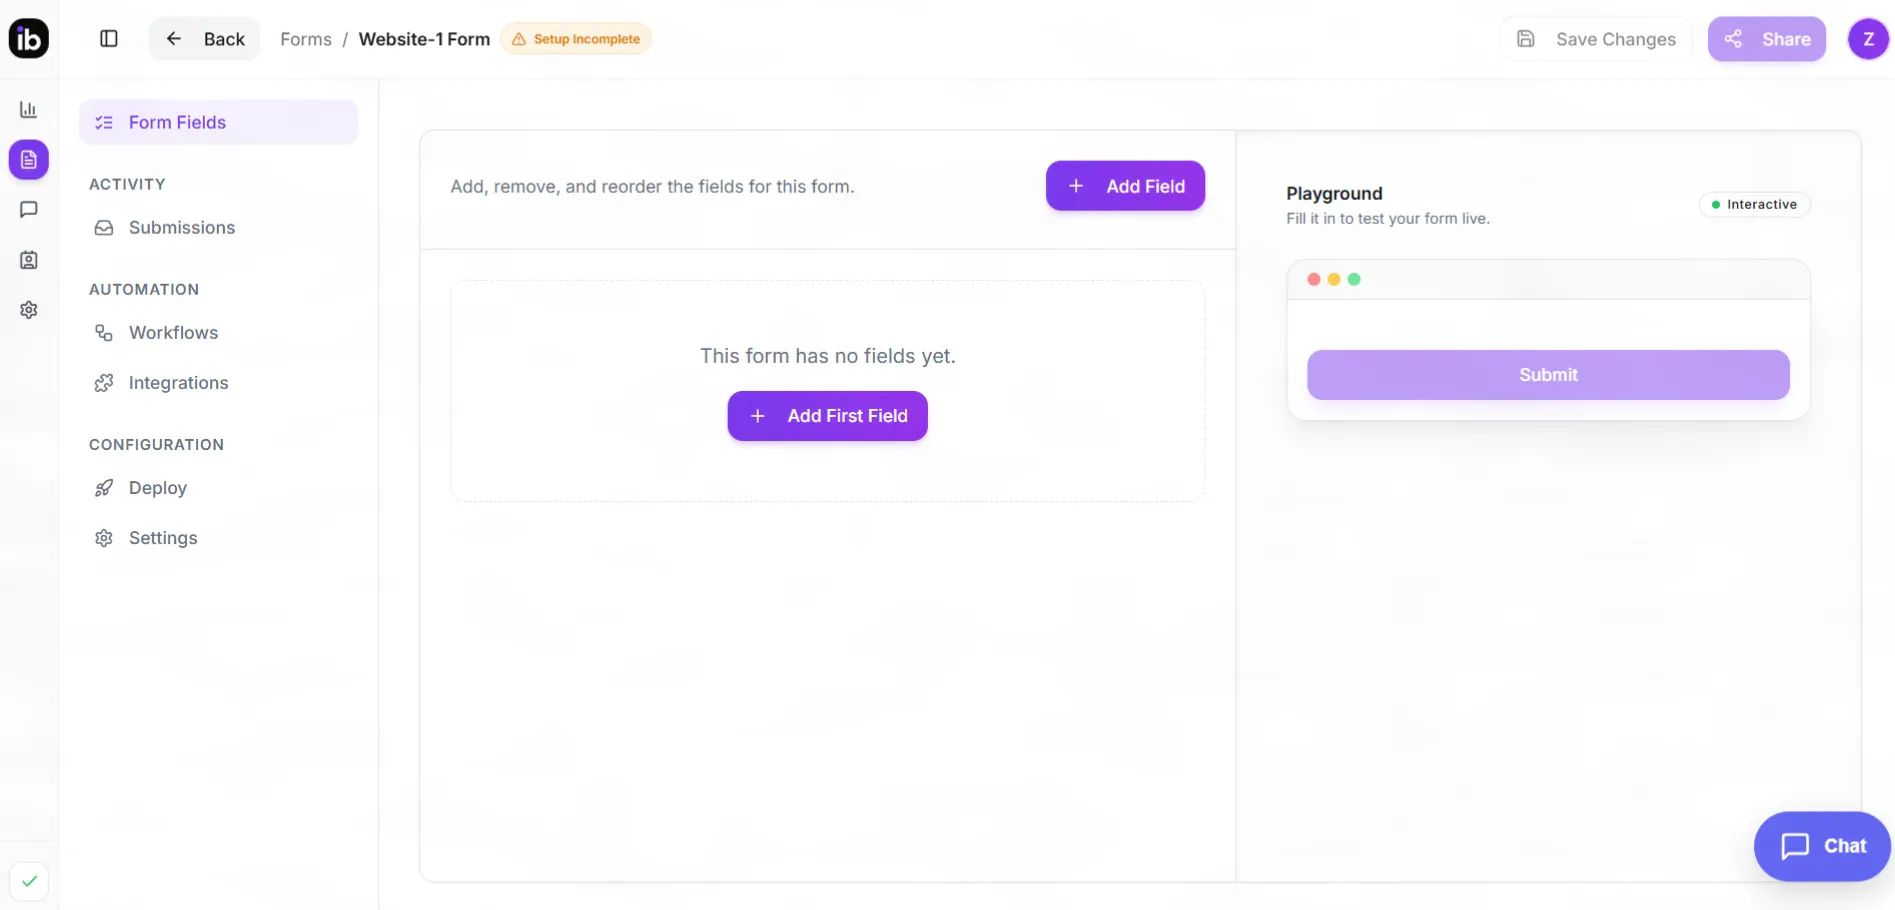The image size is (1895, 910).
Task: Go back using the Back button
Action: click(x=205, y=39)
